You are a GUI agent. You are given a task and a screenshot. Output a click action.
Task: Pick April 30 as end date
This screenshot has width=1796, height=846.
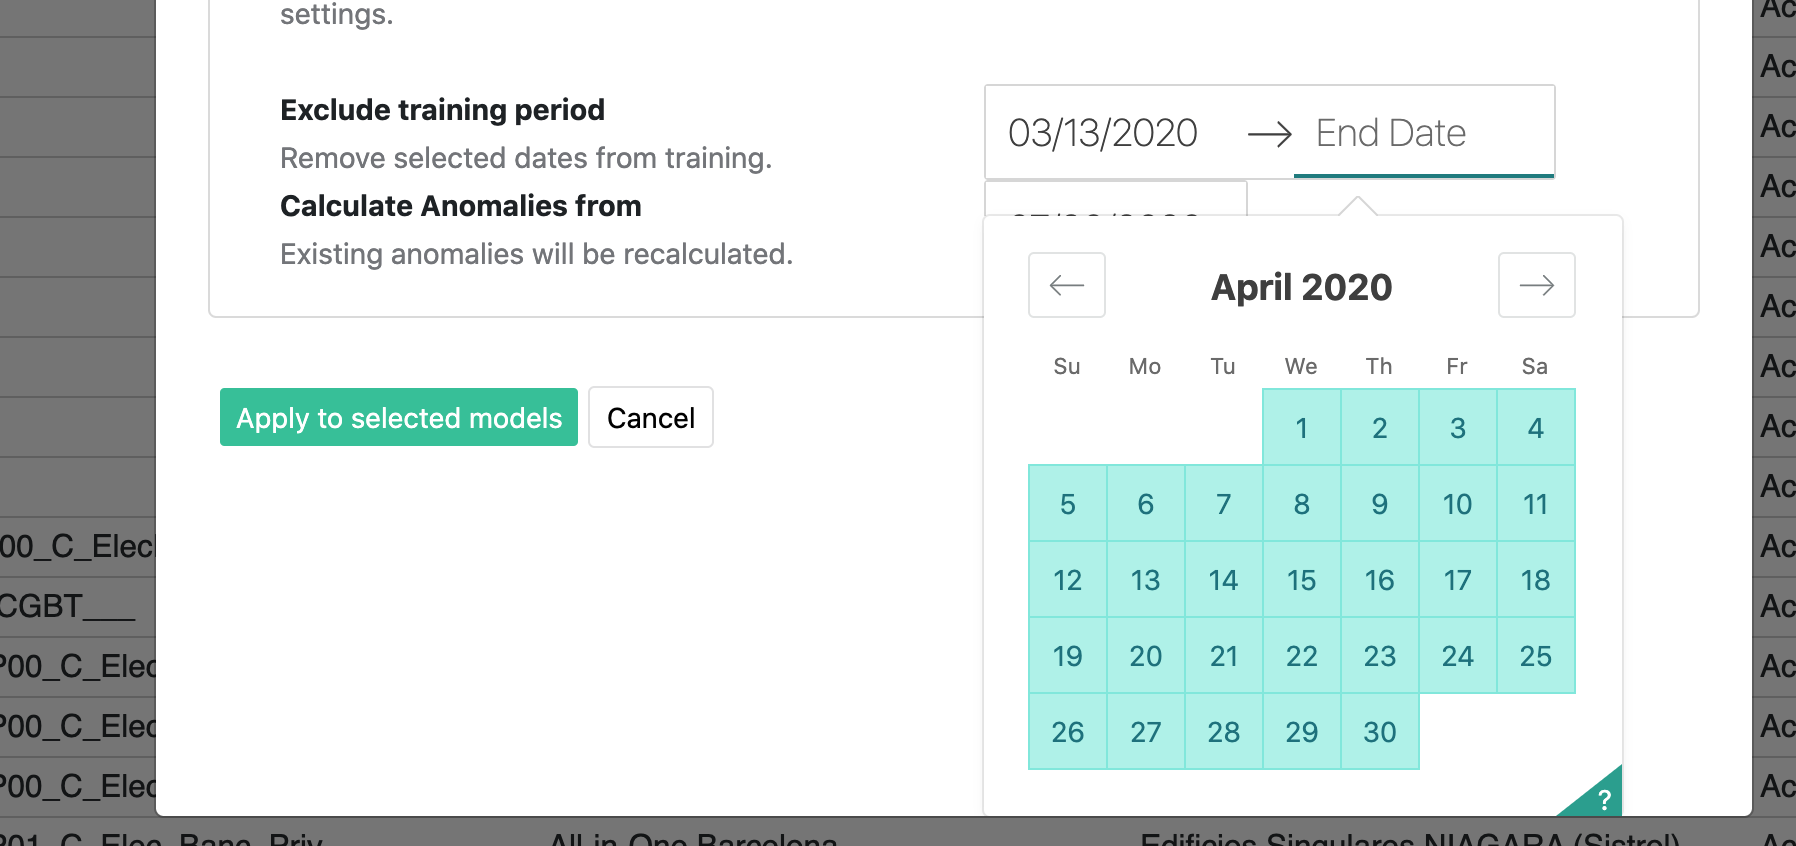1380,731
